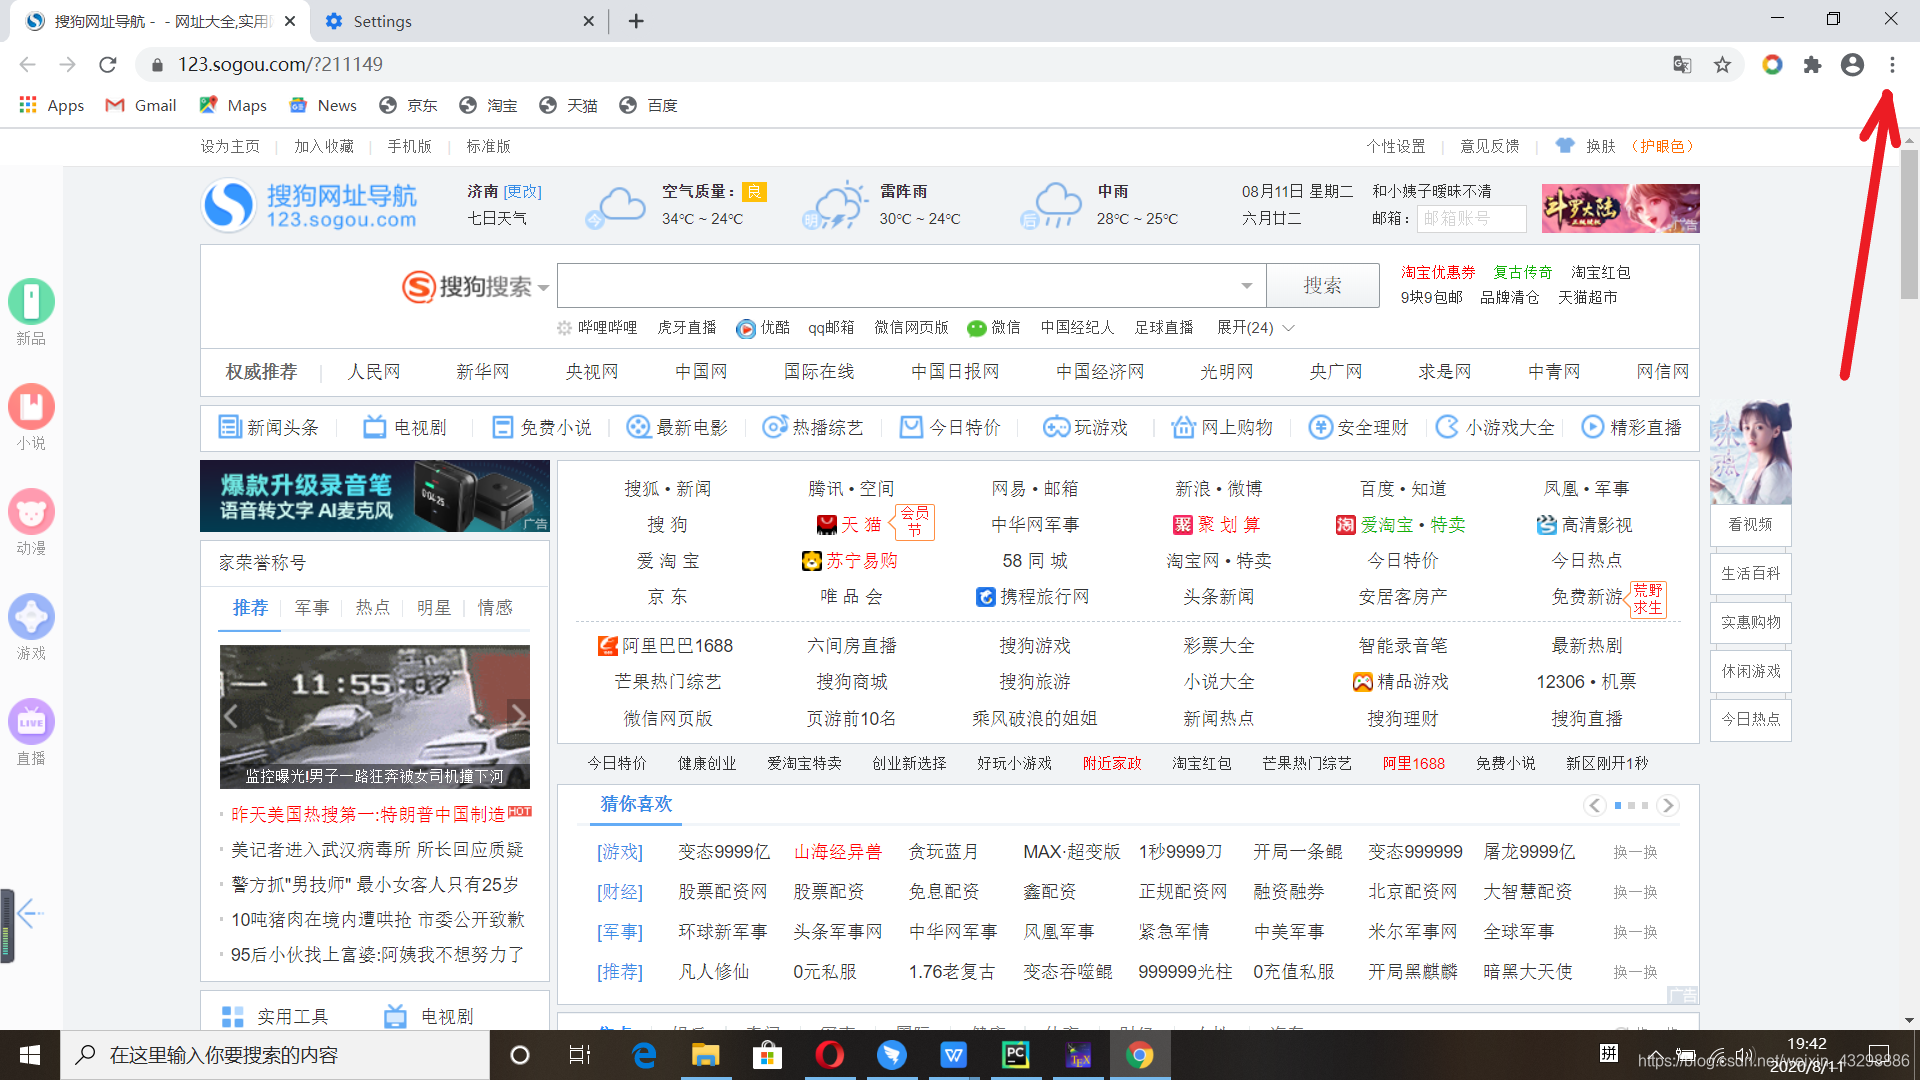
Task: Switch to 标准版 standard version
Action: [x=488, y=146]
